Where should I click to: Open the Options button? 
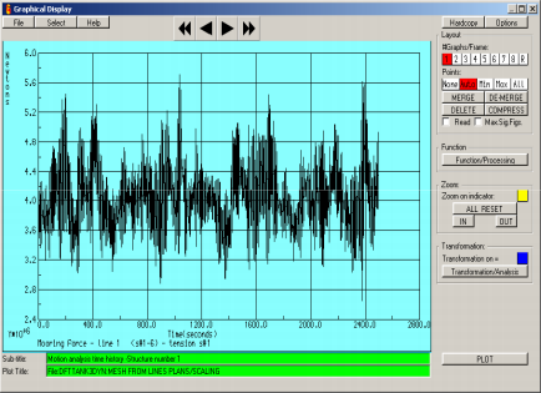[506, 23]
